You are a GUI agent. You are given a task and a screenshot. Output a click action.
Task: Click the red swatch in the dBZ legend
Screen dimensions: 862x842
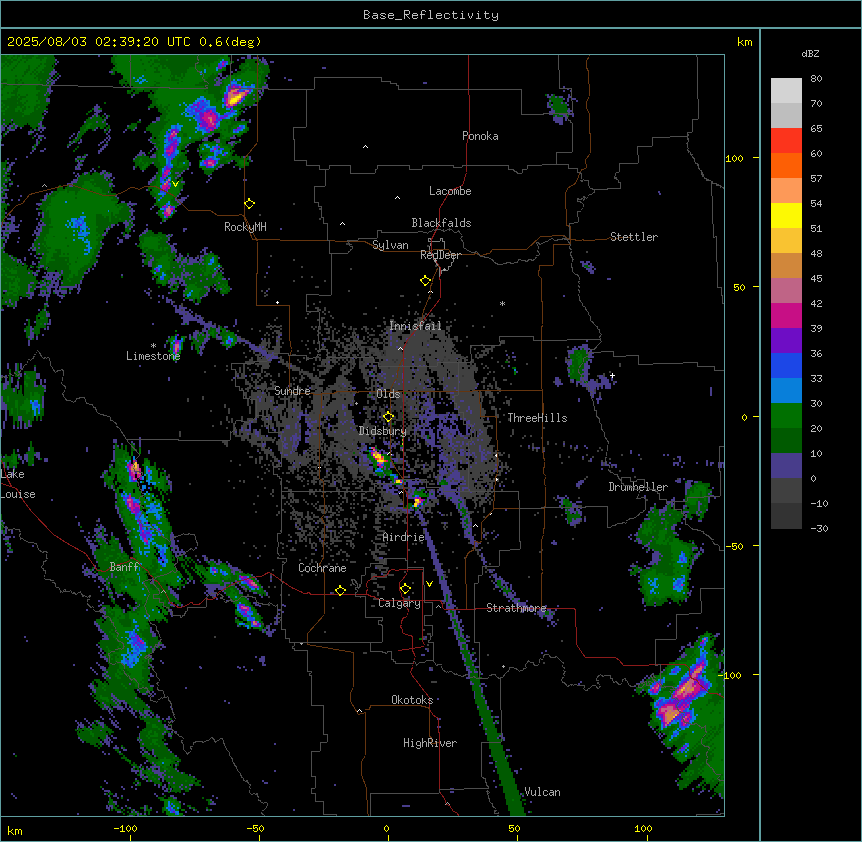tap(786, 141)
